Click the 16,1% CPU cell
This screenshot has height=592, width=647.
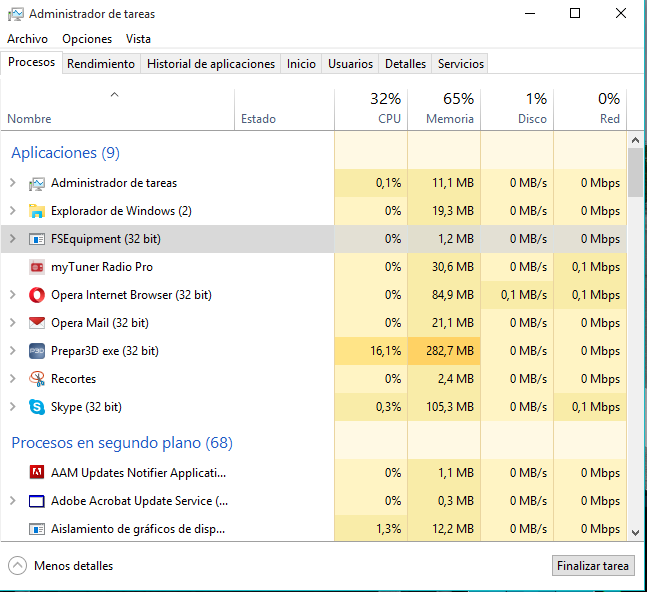click(371, 351)
